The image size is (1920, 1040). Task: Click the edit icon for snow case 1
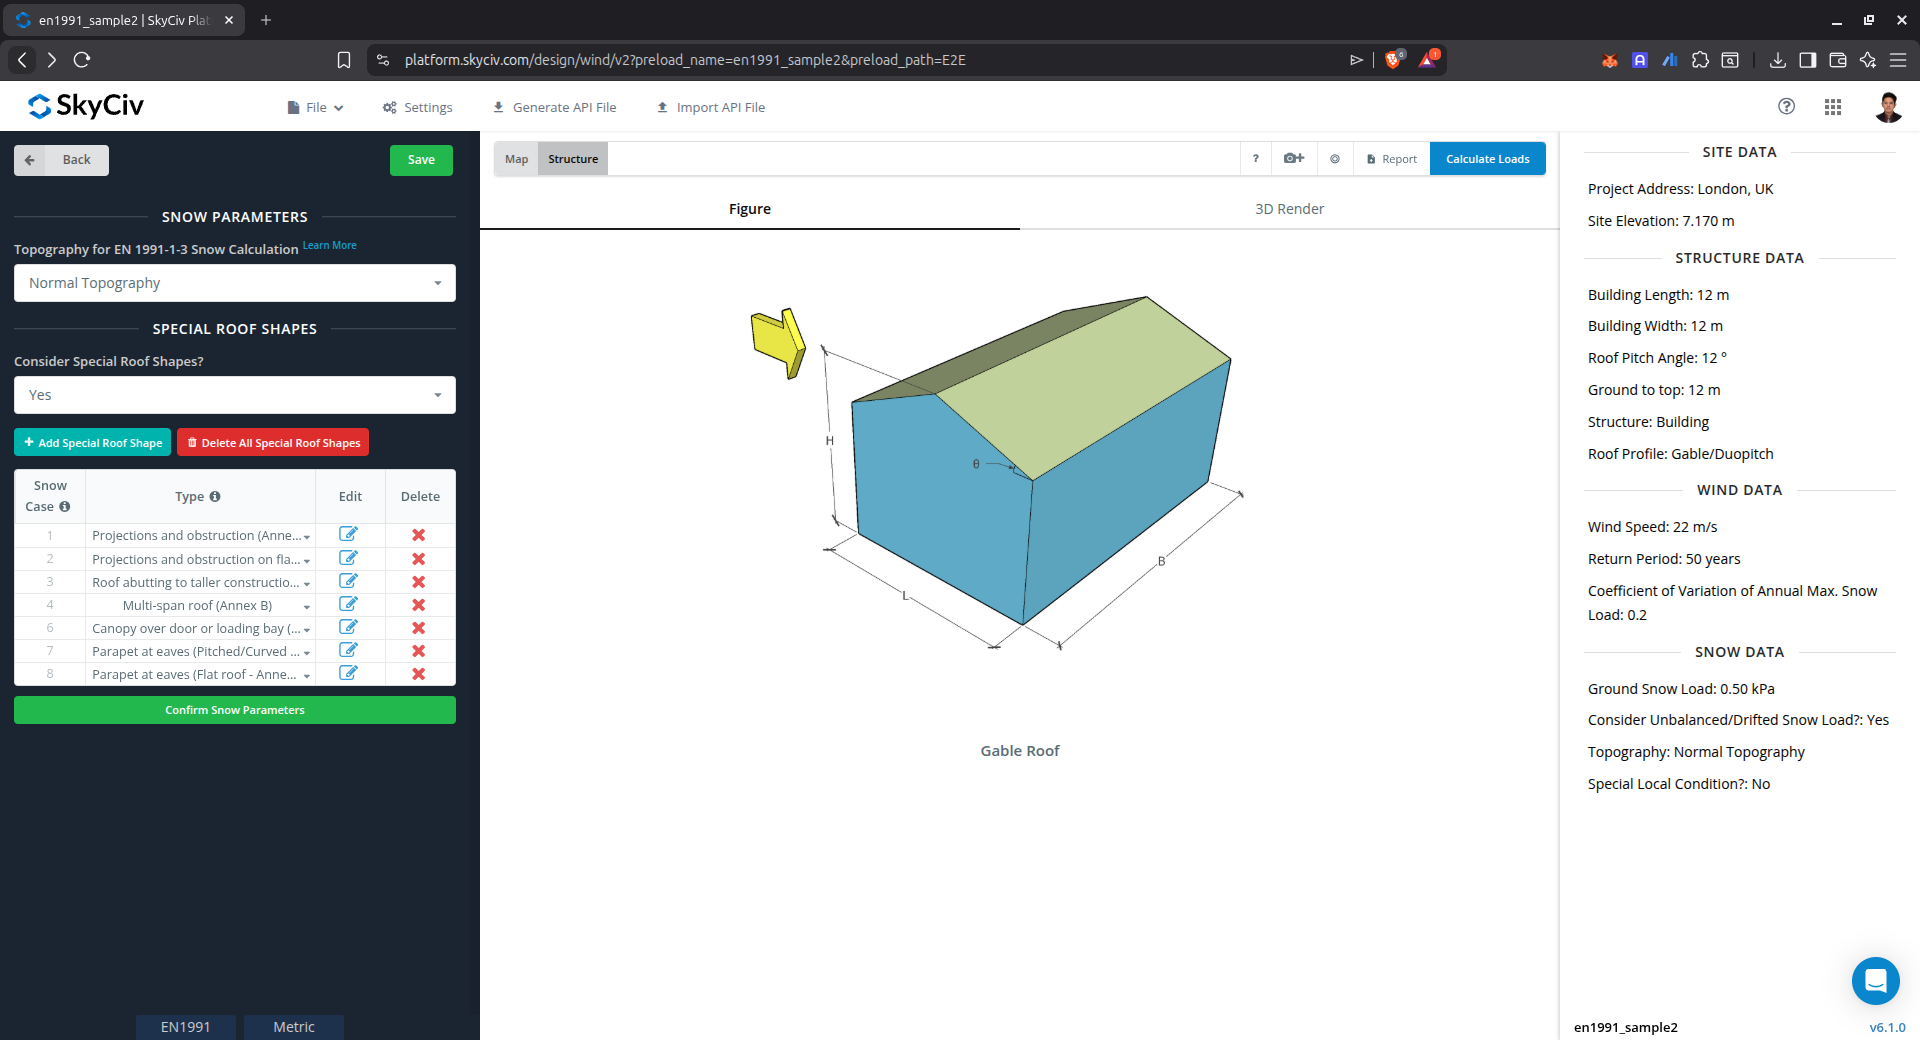348,534
